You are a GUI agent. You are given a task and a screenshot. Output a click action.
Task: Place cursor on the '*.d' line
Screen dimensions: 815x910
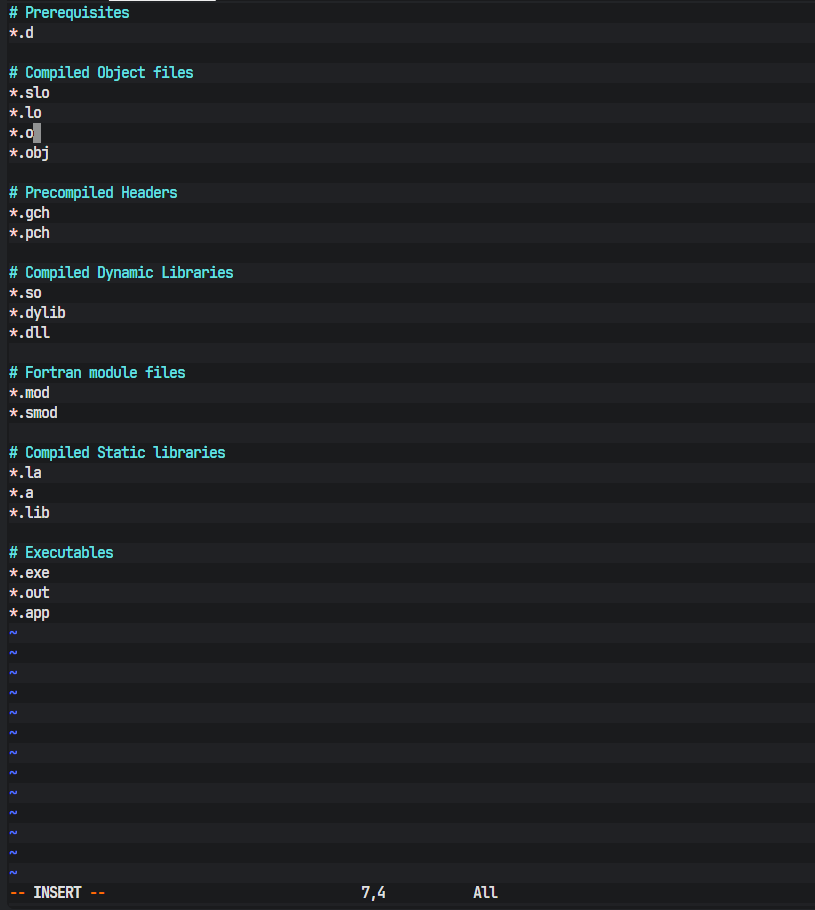click(21, 32)
